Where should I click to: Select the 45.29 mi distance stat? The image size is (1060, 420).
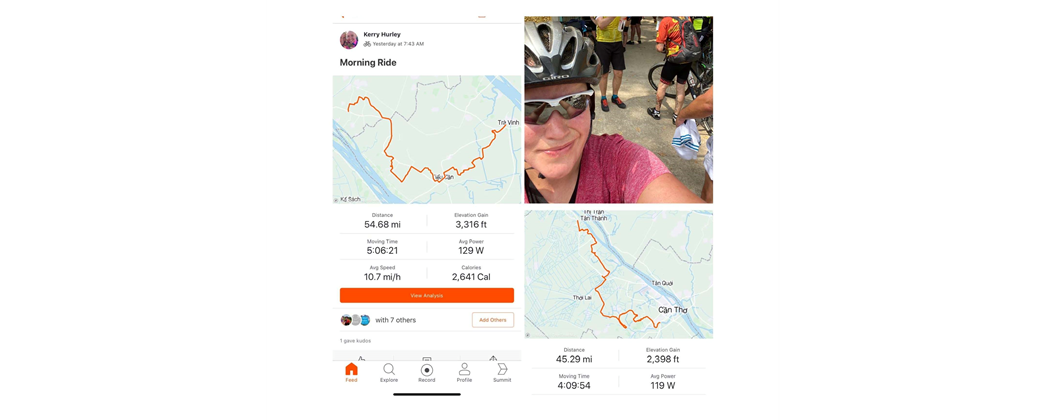click(574, 355)
